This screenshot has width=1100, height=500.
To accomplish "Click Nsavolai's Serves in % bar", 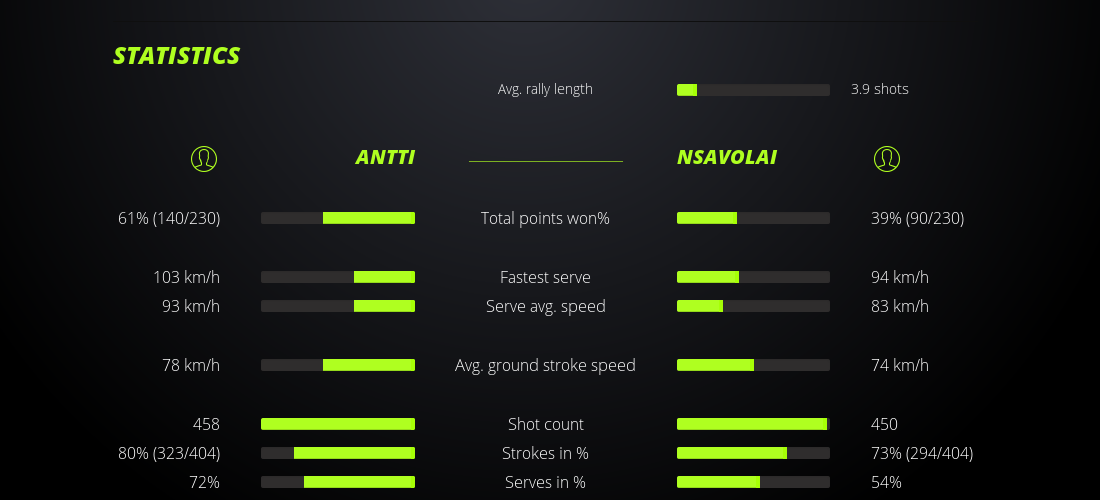I will (753, 482).
